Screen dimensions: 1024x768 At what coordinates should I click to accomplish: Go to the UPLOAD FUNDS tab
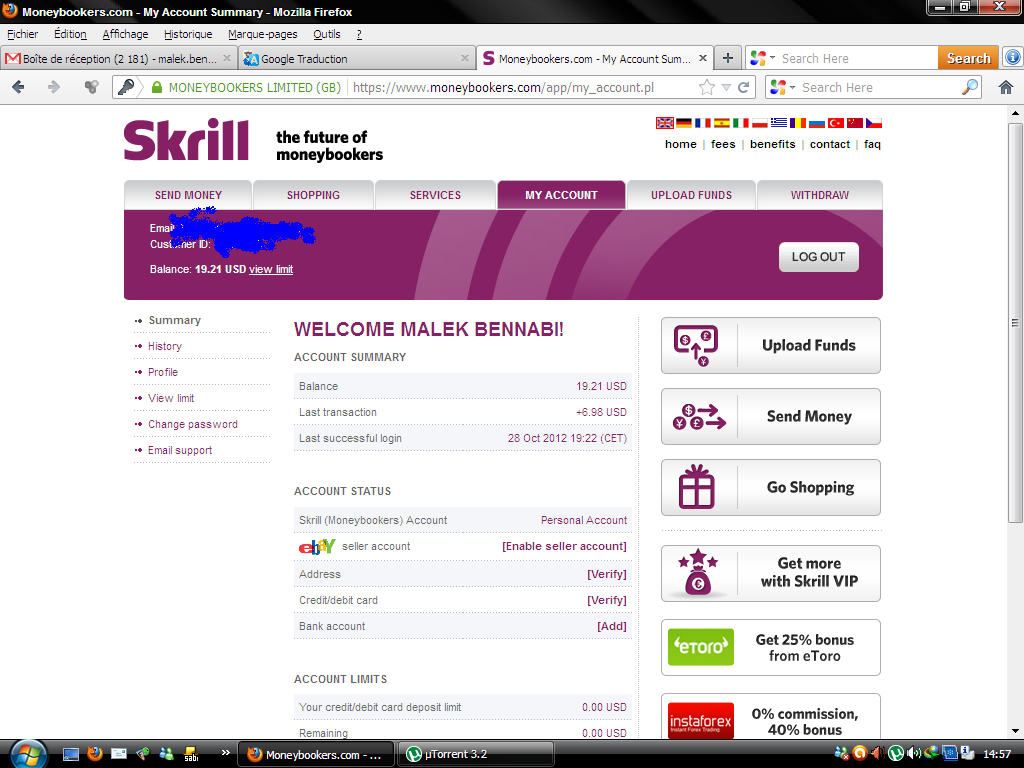click(691, 195)
